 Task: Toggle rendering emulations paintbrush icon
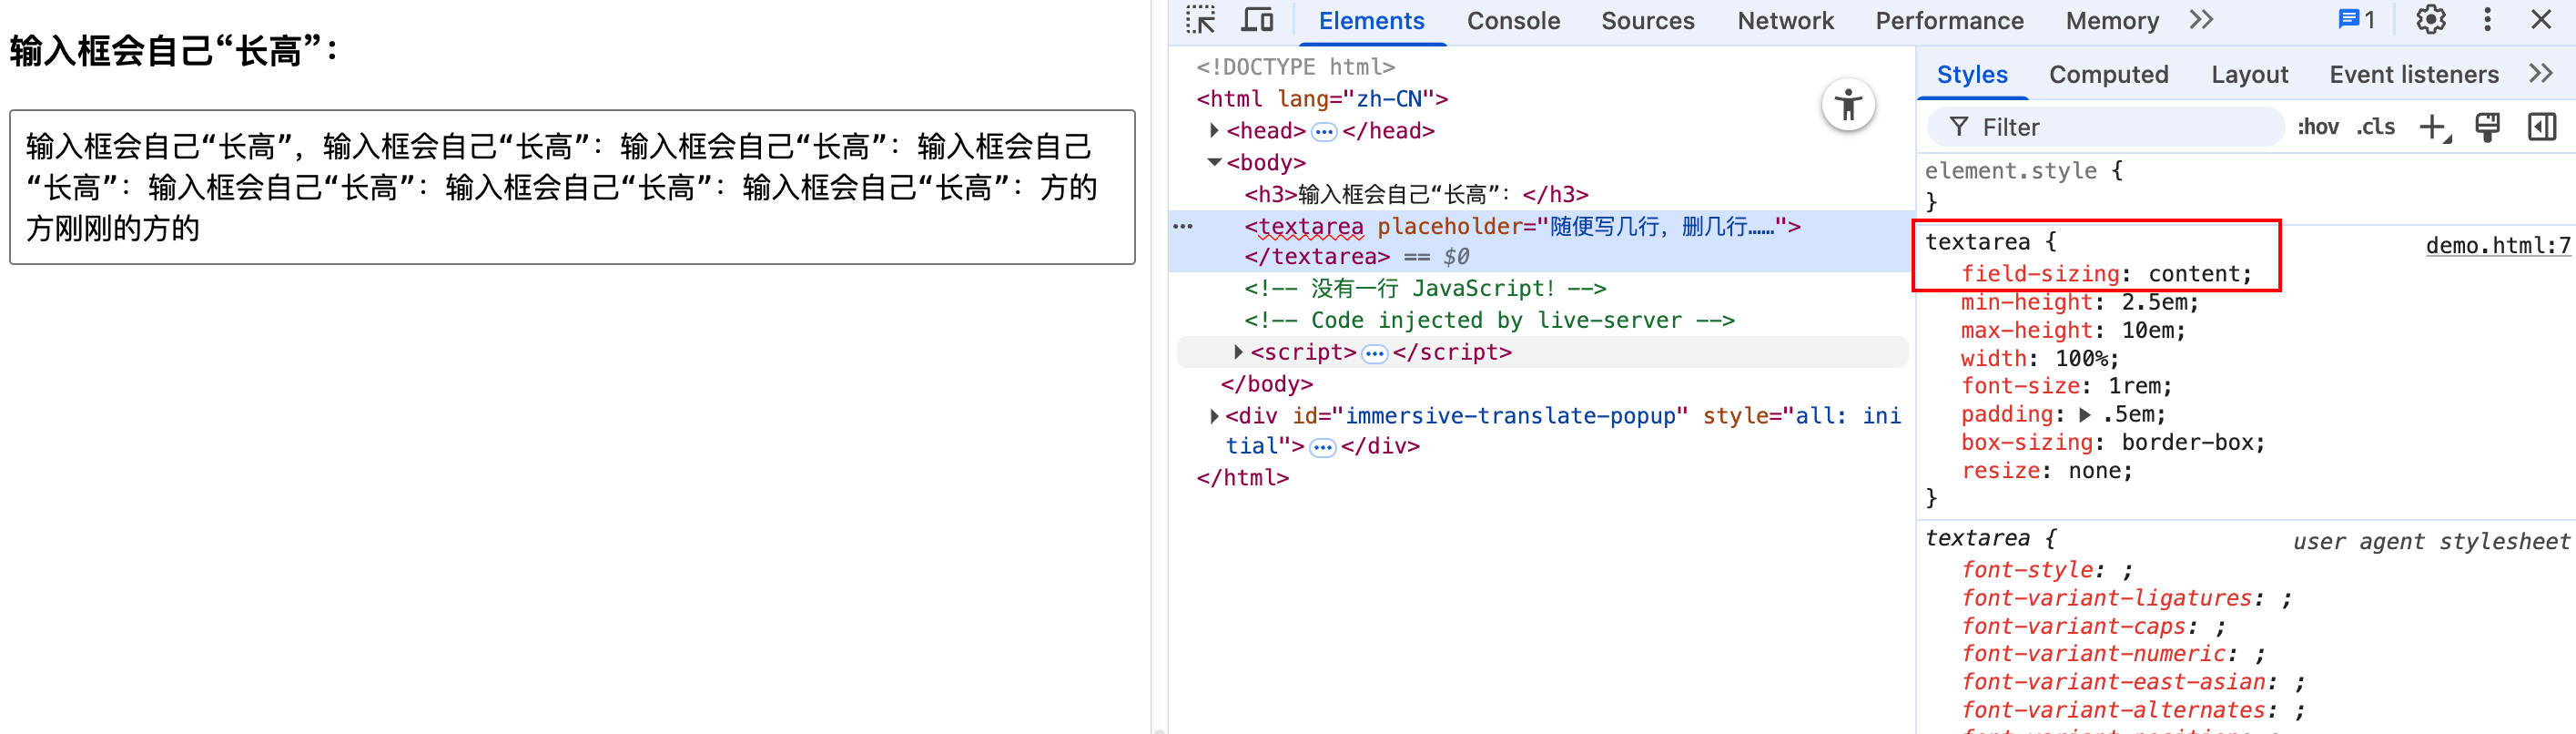(x=2487, y=127)
